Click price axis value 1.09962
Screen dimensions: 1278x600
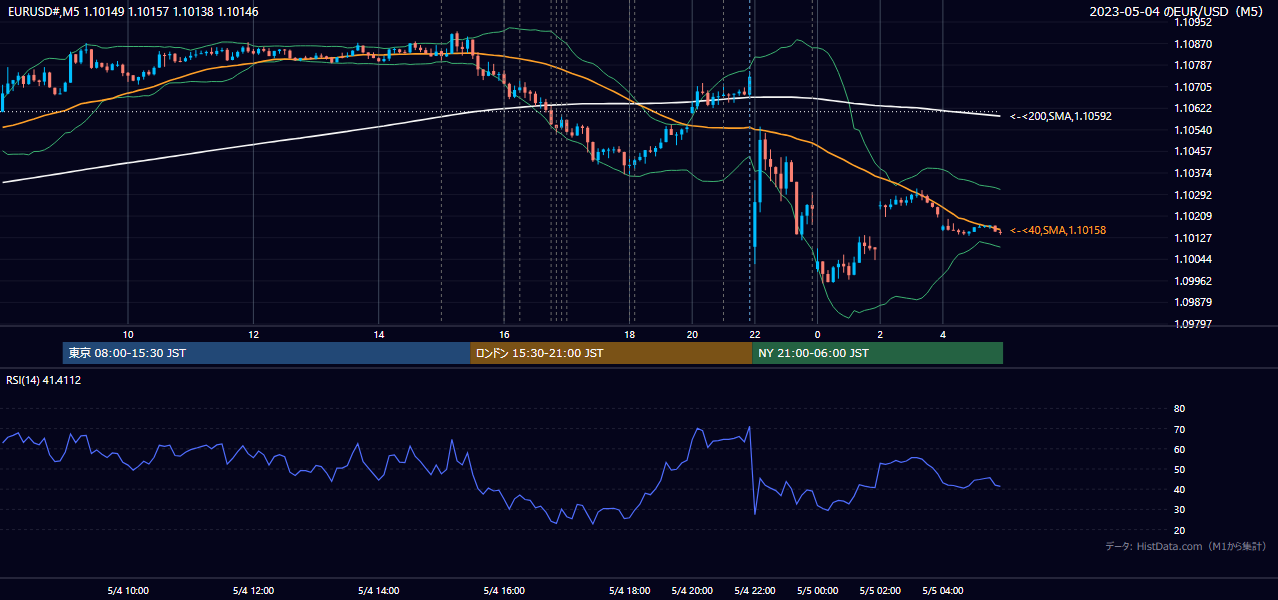coord(1193,281)
